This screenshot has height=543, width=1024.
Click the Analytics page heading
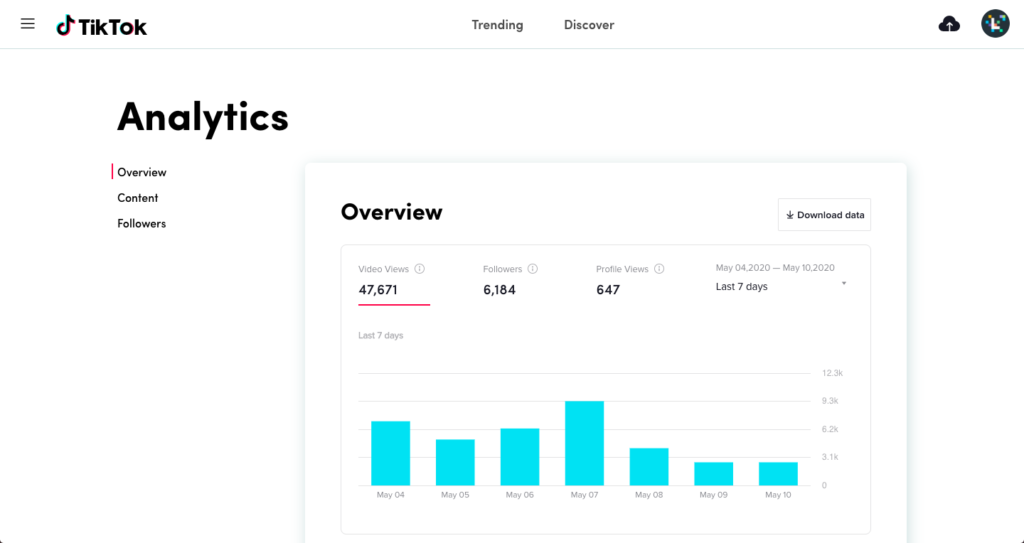[x=203, y=118]
